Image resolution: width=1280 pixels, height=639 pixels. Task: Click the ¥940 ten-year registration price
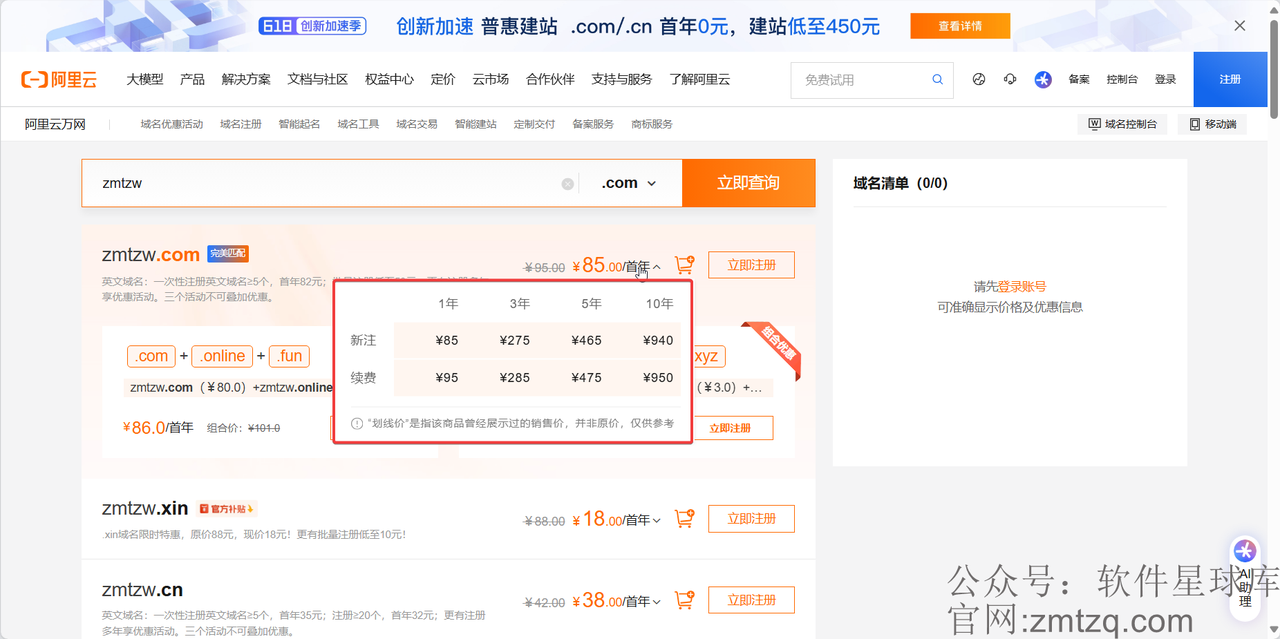(658, 341)
